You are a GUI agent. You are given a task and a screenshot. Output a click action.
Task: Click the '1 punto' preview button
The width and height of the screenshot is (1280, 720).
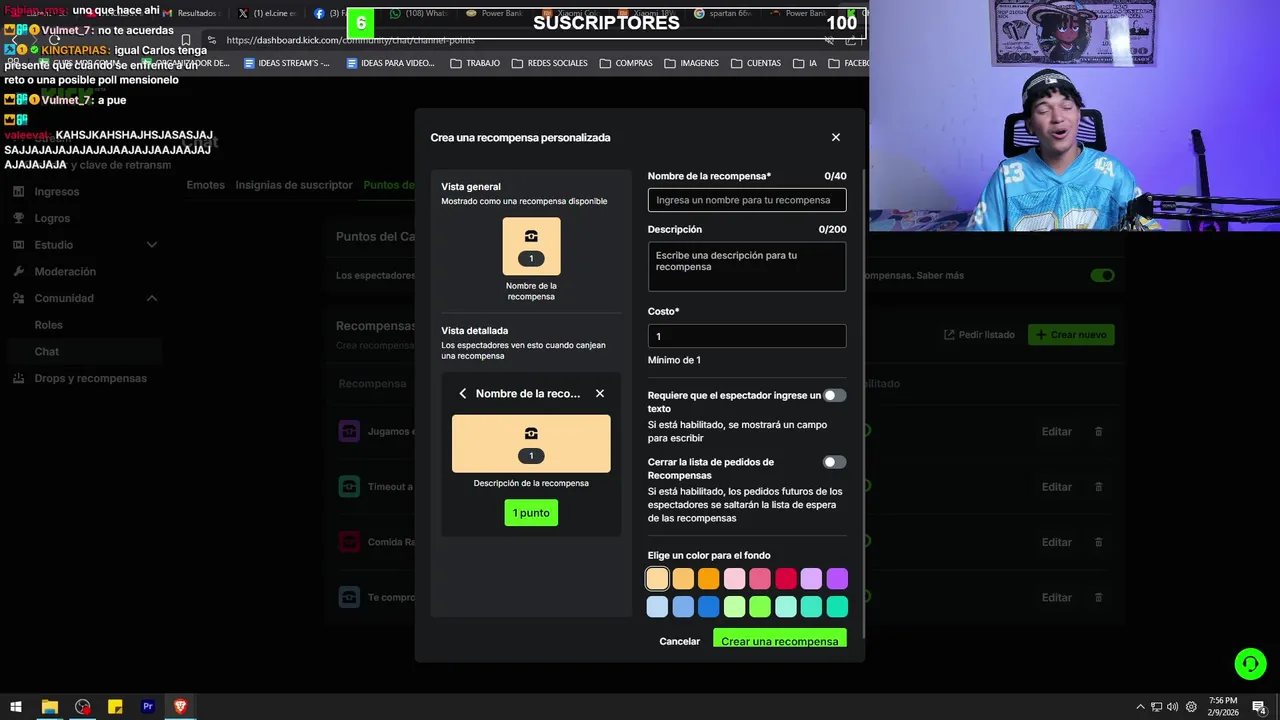[x=531, y=513]
